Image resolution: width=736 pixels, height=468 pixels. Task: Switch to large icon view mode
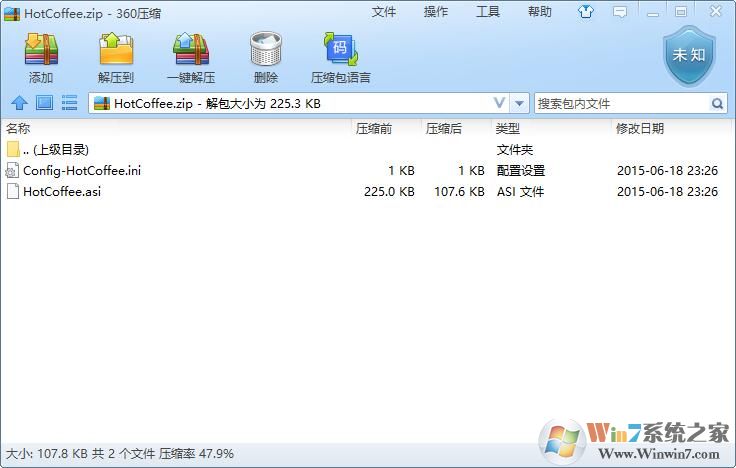(x=45, y=103)
